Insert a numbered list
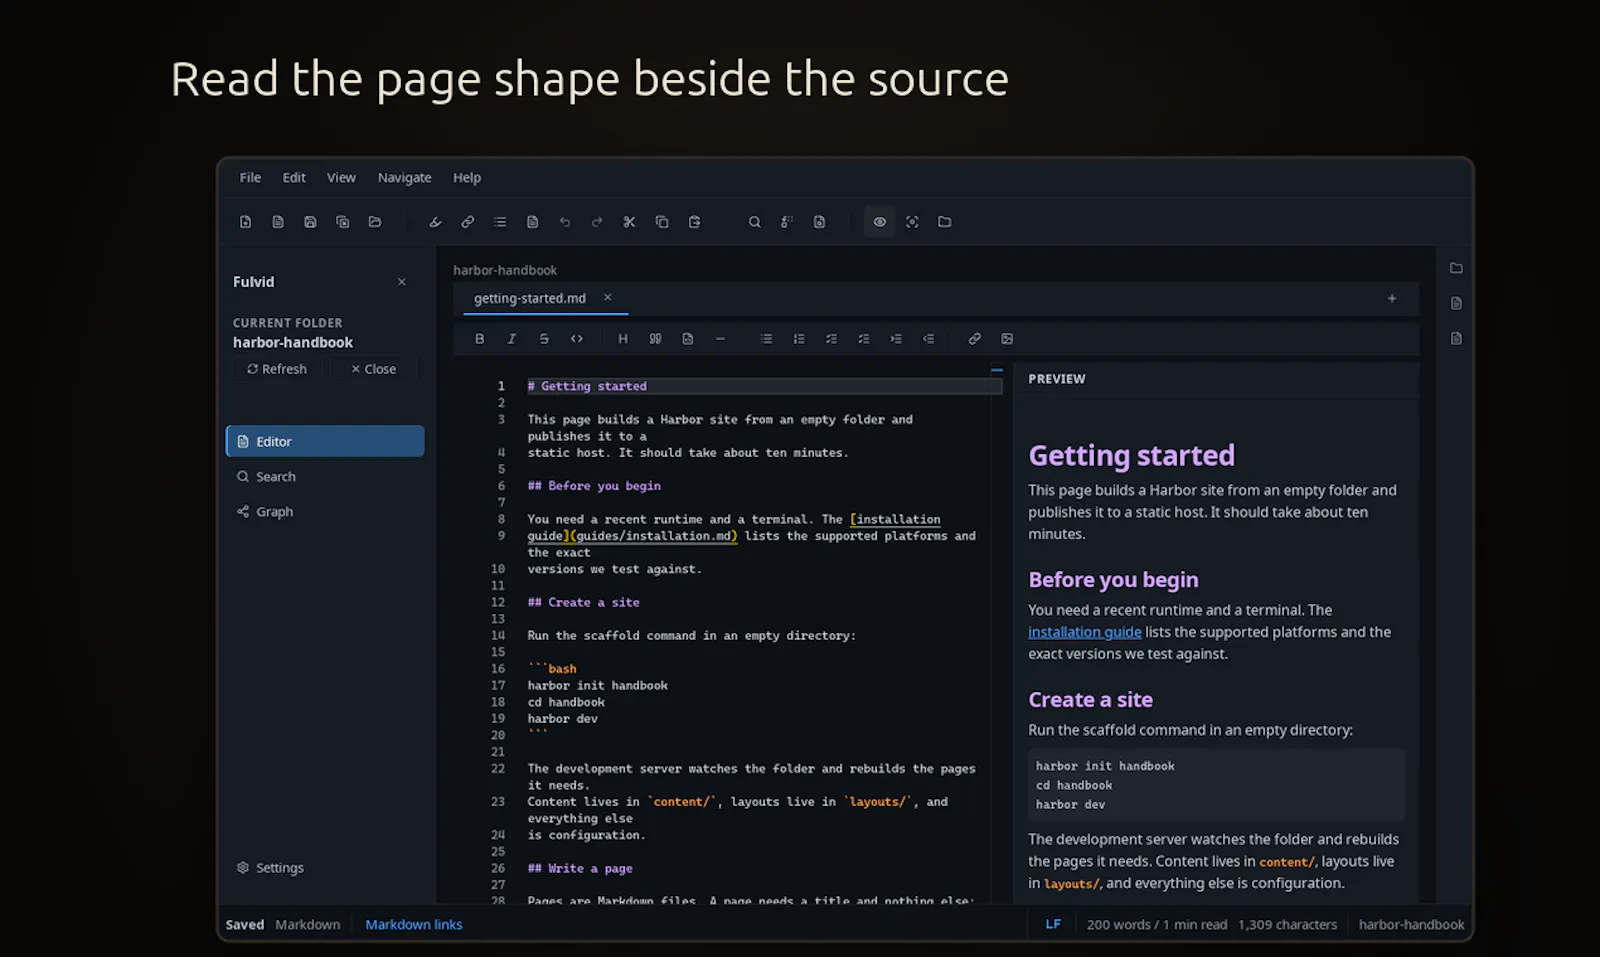 799,339
